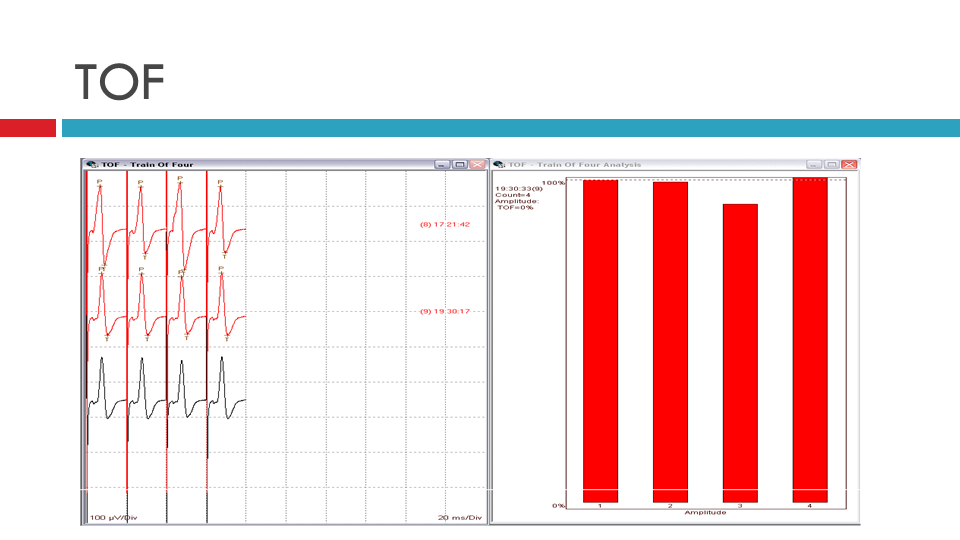Select the (8) 17:21:42 trace label
960x540 pixels.
445,225
